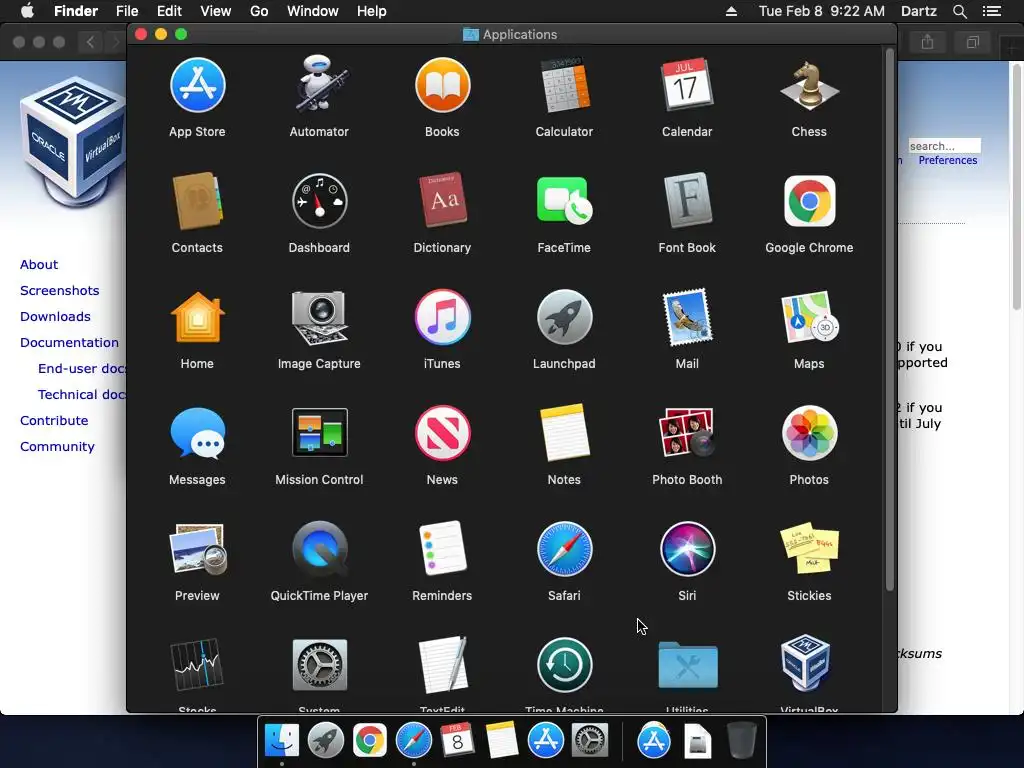Open the Screenshots link in Safari
The image size is (1024, 768).
coord(59,291)
